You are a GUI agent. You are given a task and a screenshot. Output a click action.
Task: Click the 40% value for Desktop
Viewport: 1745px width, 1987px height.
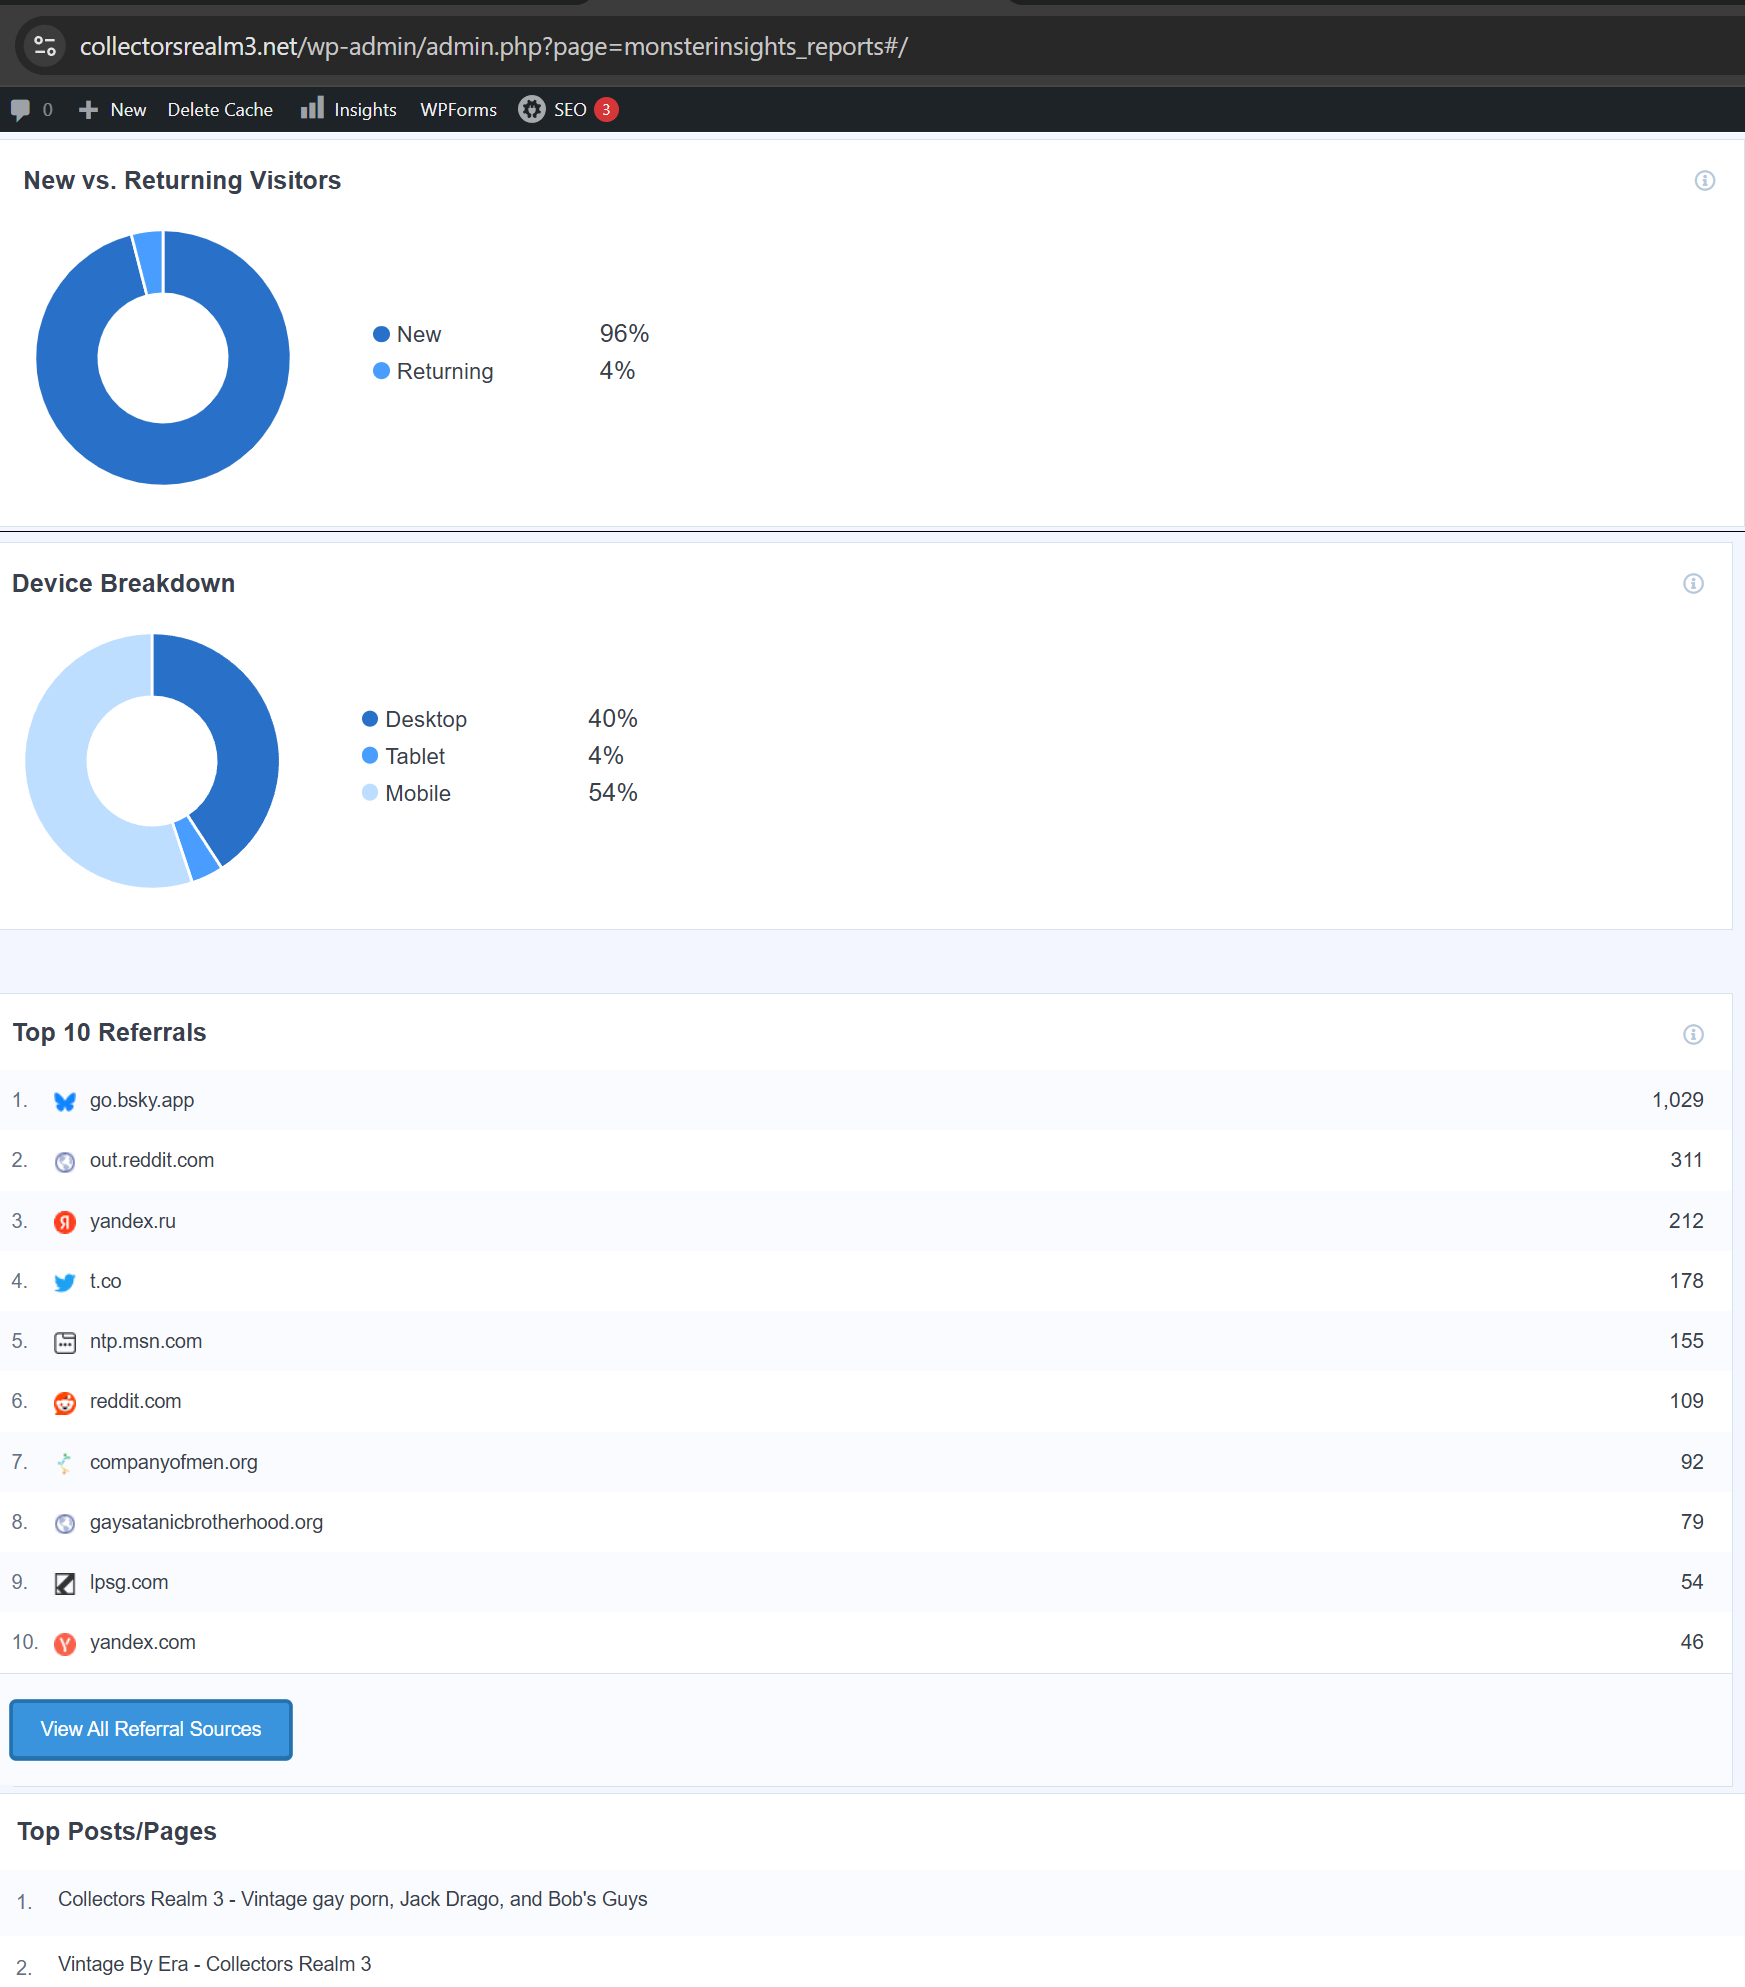[x=612, y=719]
